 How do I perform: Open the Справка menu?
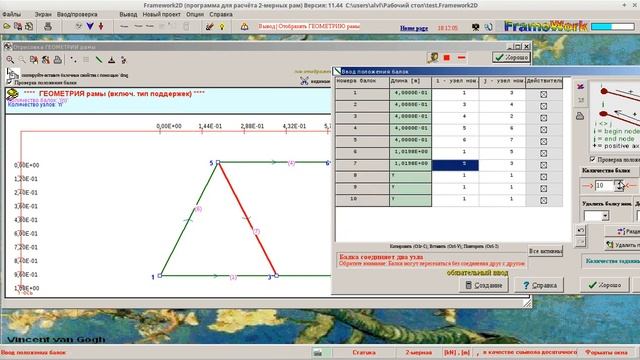pos(221,14)
